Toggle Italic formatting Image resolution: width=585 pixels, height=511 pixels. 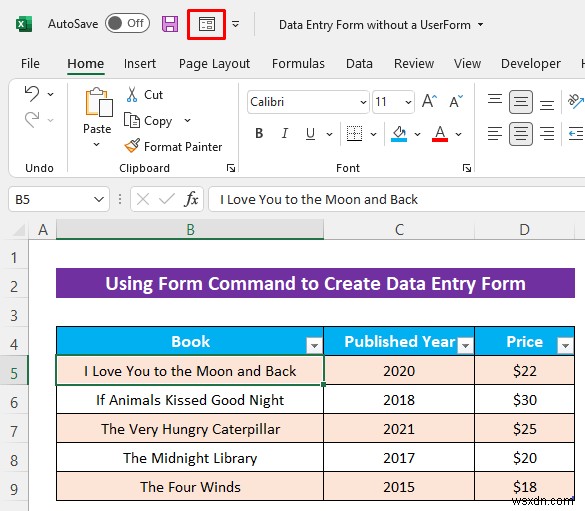pyautogui.click(x=285, y=134)
